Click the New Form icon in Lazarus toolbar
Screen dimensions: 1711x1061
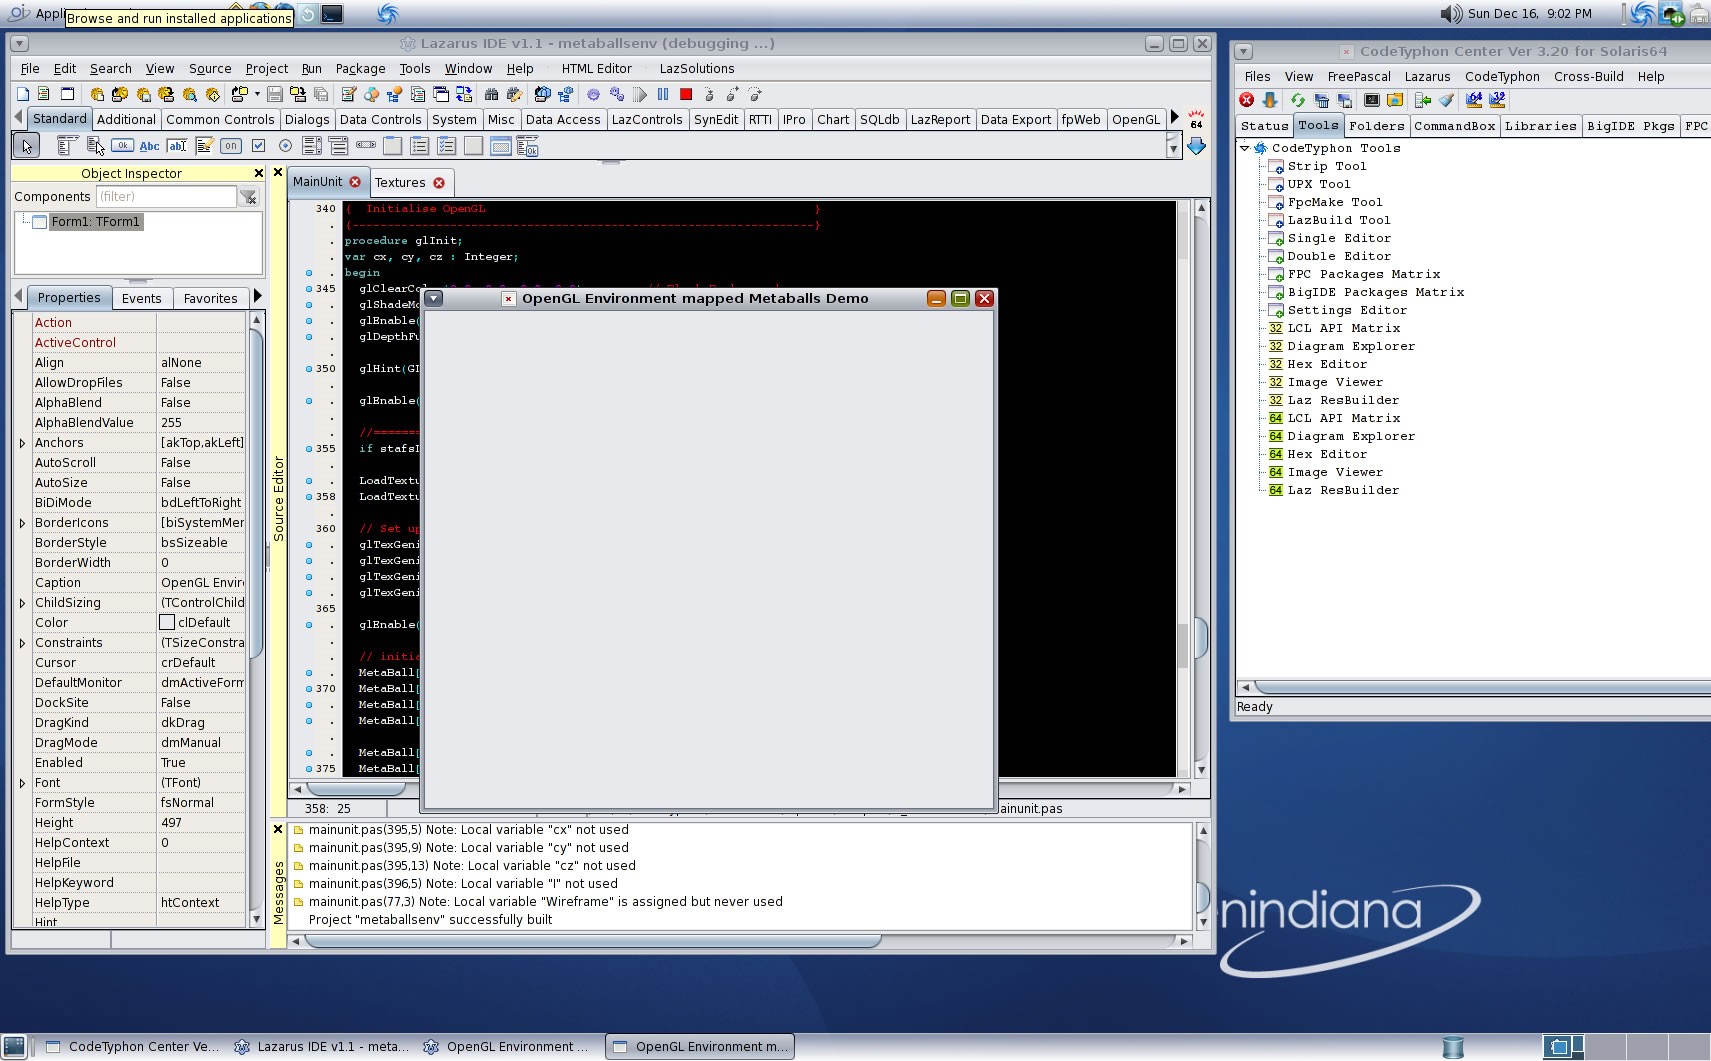[67, 94]
